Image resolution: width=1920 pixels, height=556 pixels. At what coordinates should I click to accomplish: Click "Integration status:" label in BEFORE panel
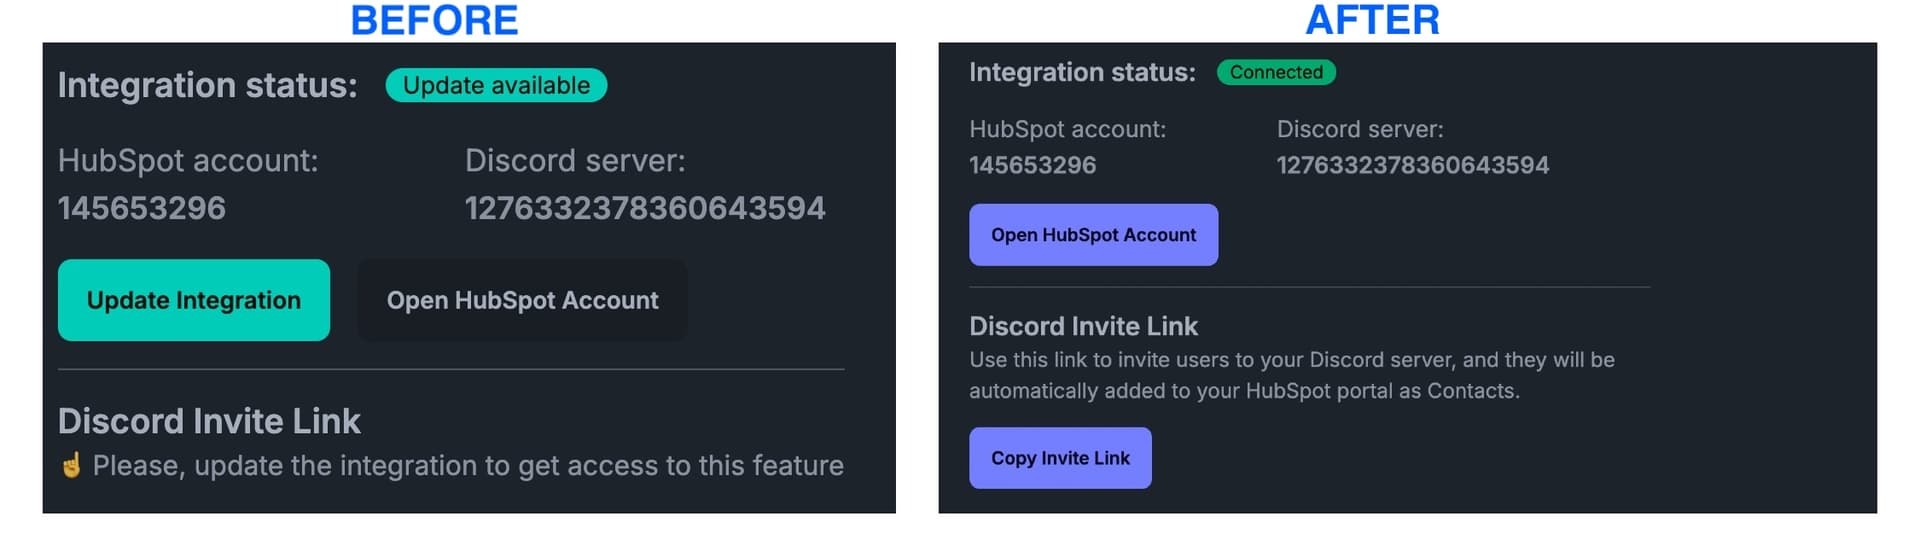(x=207, y=85)
